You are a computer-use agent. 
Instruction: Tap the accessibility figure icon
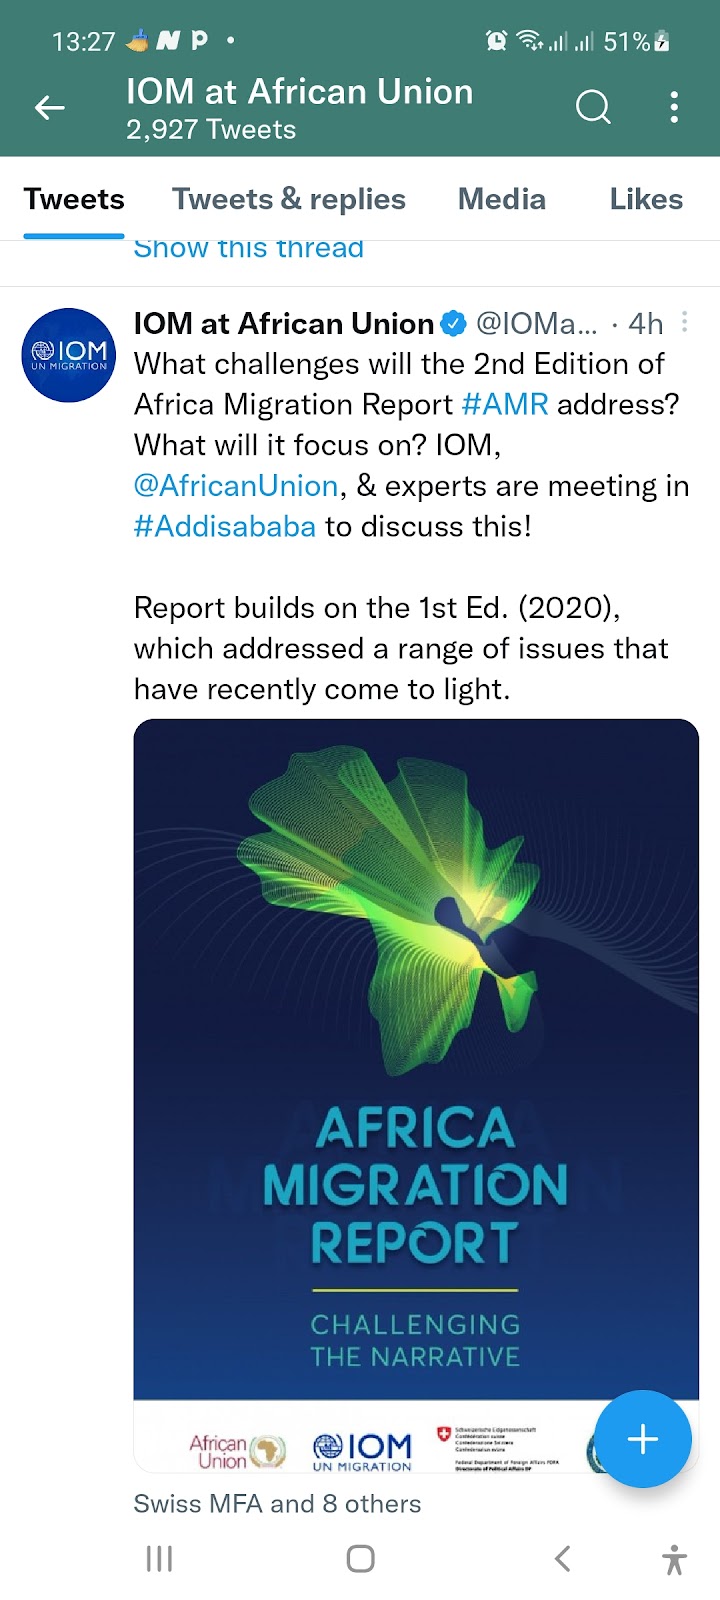(x=675, y=1559)
